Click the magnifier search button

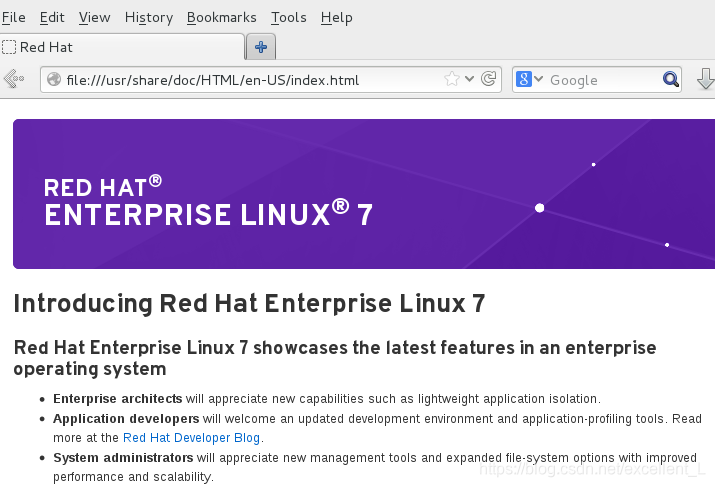[x=671, y=79]
